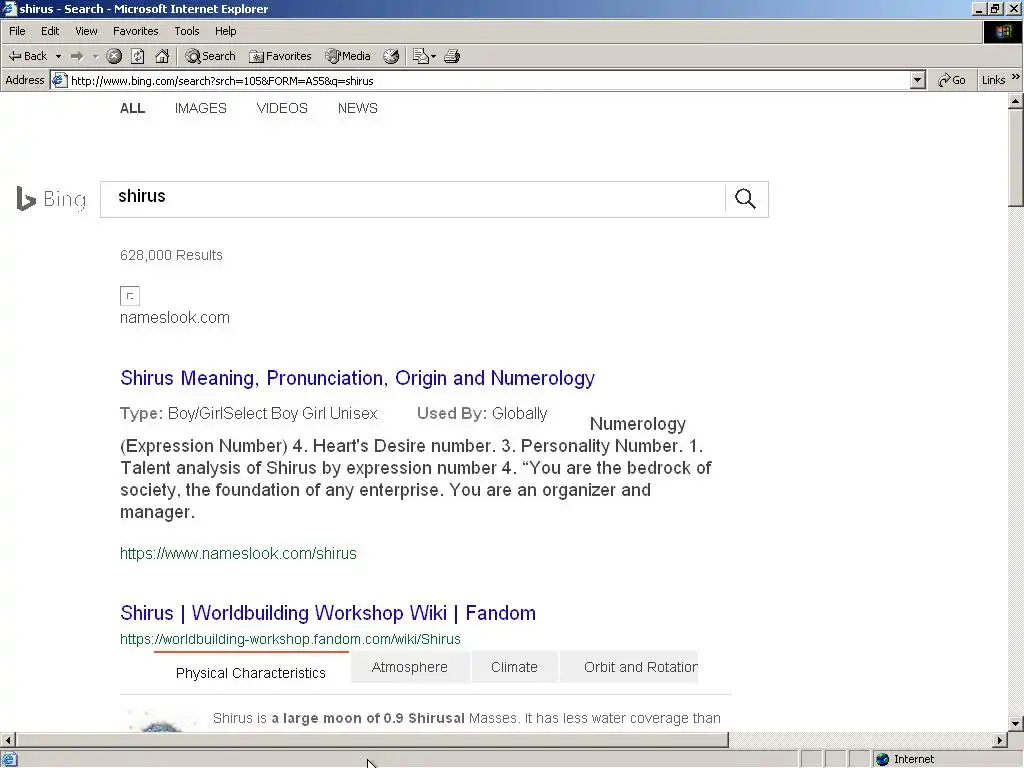Open the Favorites toolbar pane

280,56
